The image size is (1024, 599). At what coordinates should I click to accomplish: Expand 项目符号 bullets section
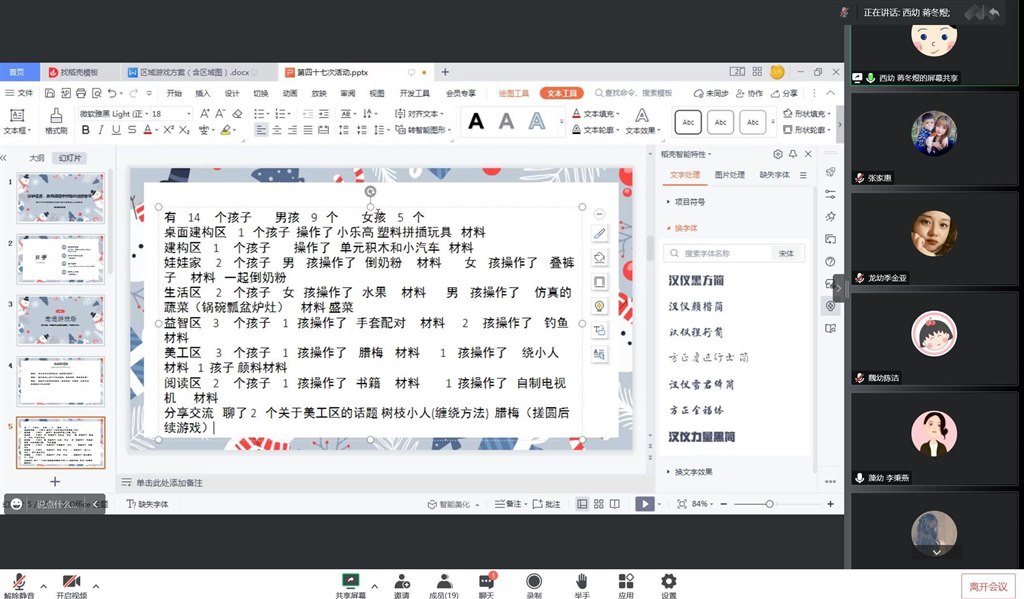pyautogui.click(x=685, y=202)
